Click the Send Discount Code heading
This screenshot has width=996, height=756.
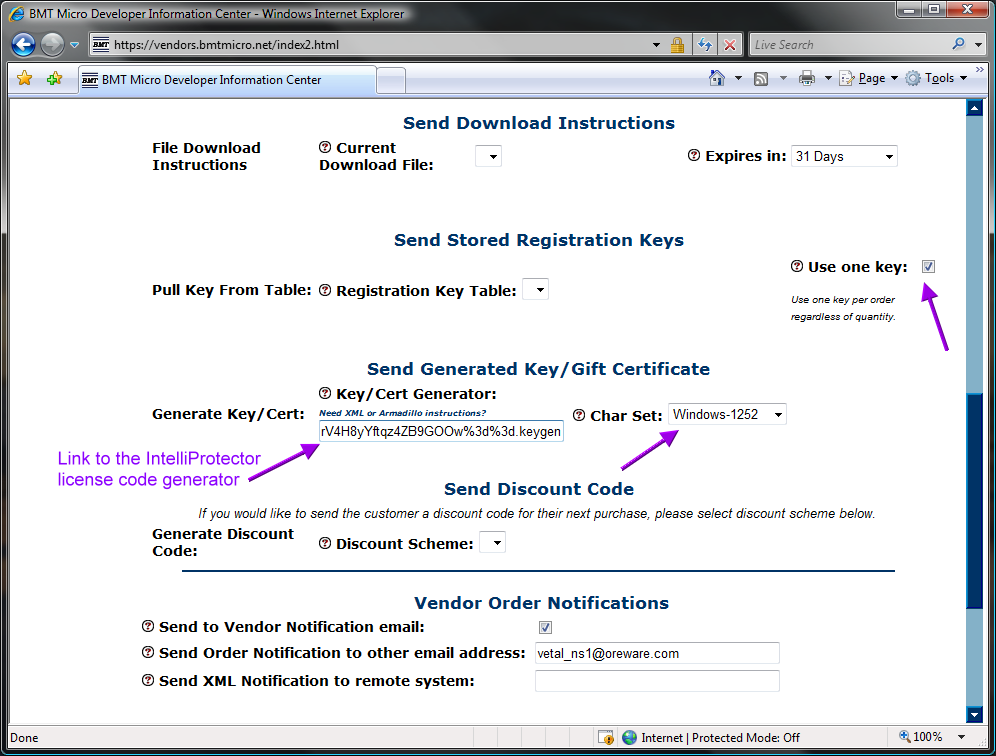pos(539,489)
